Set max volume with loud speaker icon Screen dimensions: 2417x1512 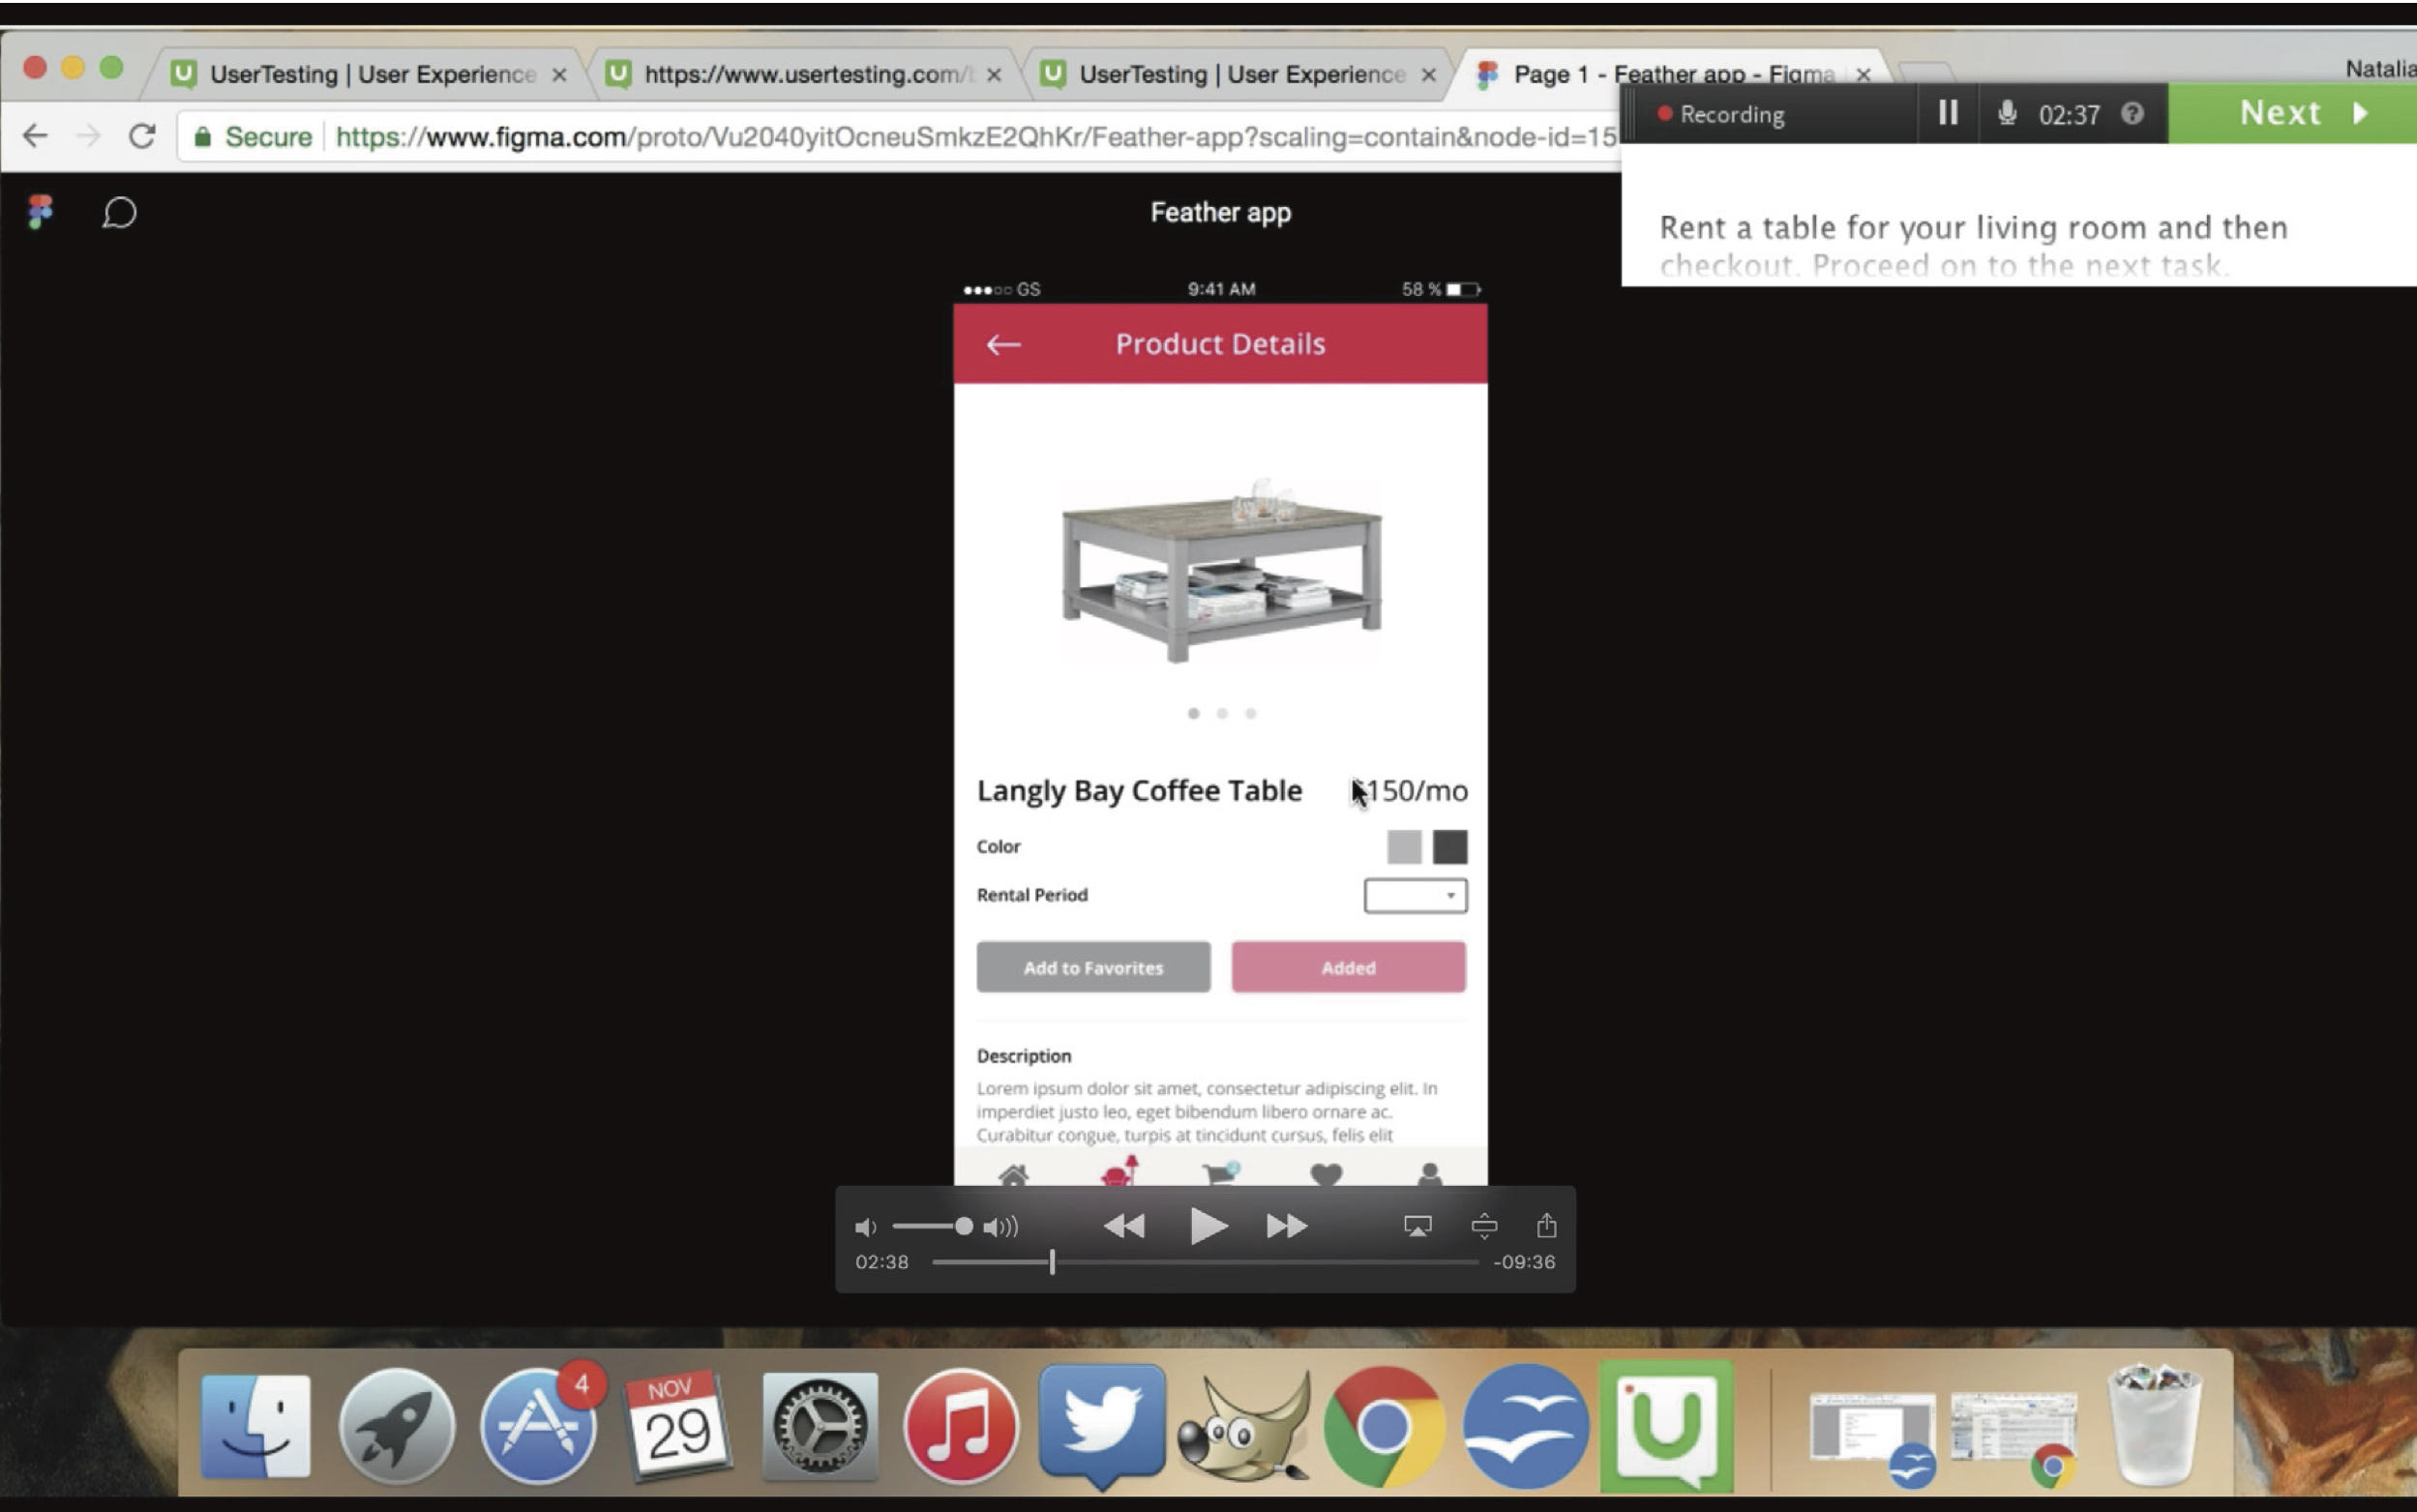(1000, 1227)
